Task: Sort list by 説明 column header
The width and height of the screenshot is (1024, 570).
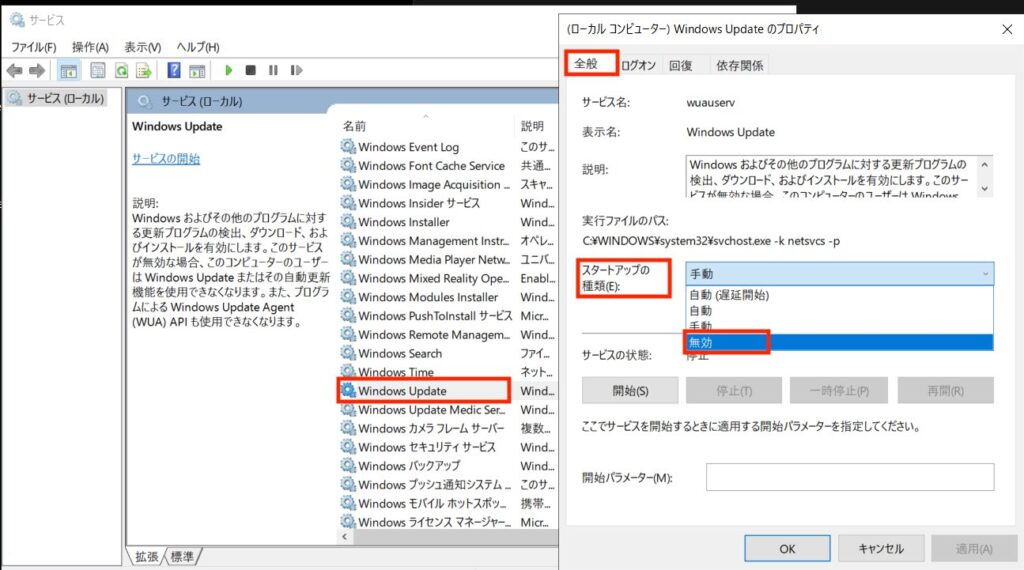Action: coord(537,126)
